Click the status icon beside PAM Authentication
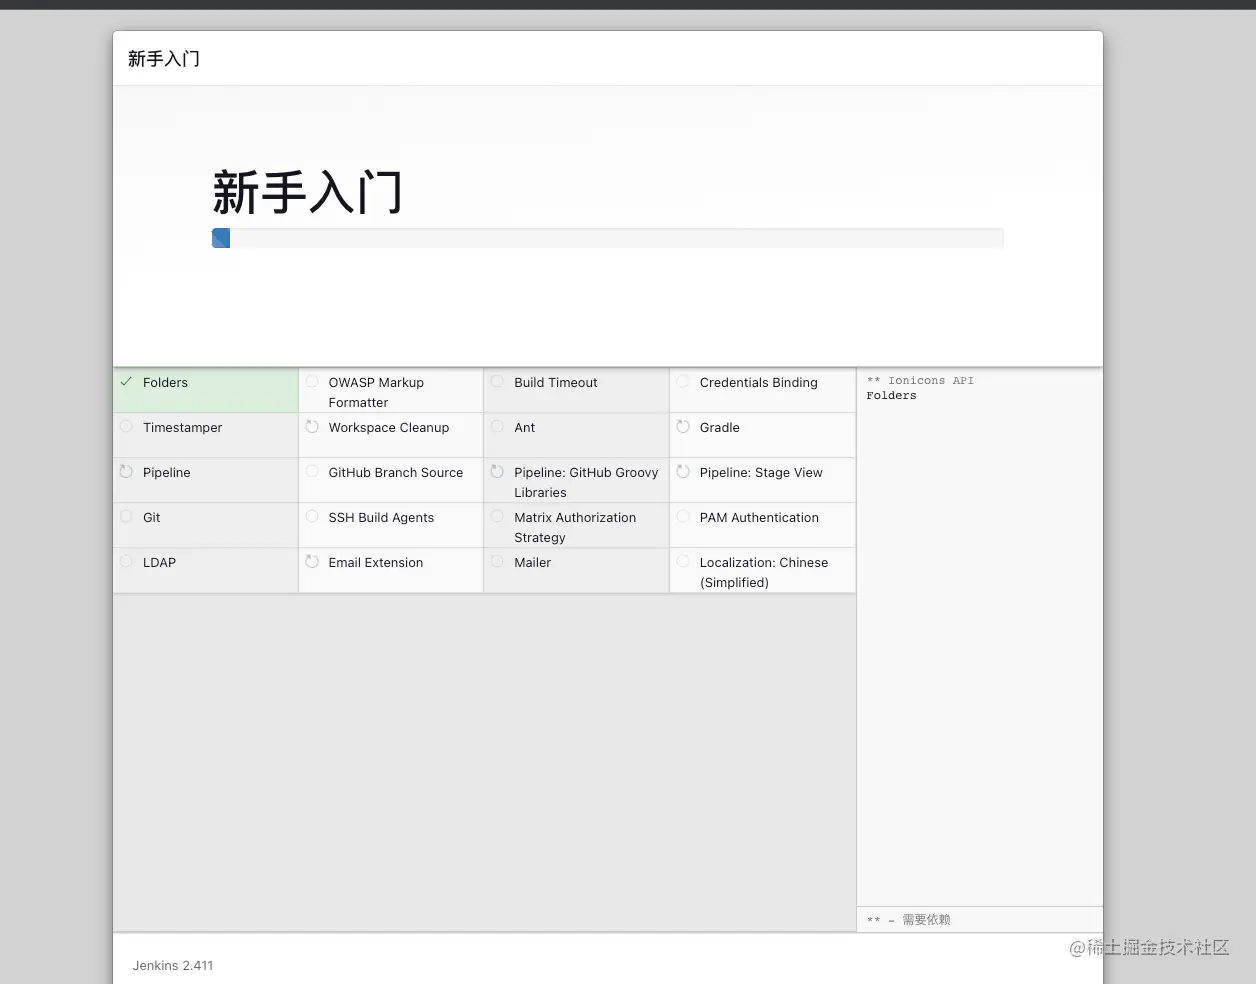The width and height of the screenshot is (1256, 984). pyautogui.click(x=683, y=516)
